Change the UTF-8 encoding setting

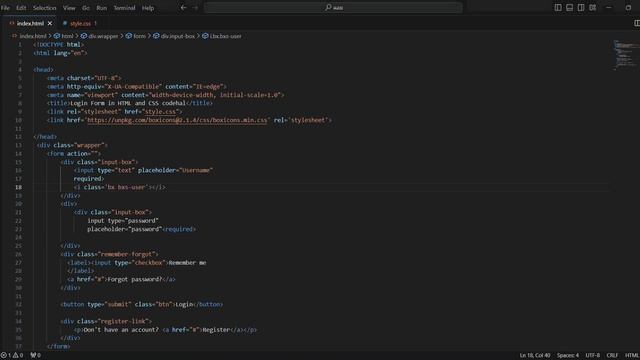(593, 356)
